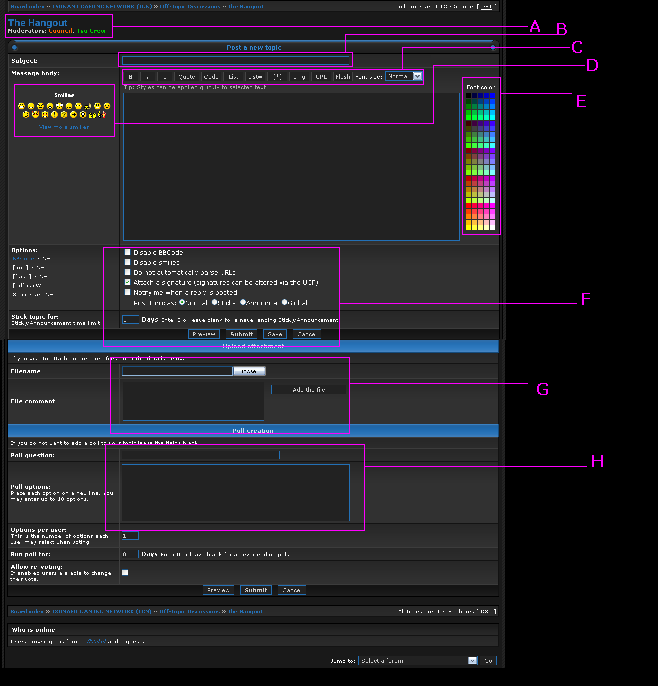This screenshot has width=658, height=686.
Task: Click the Bold BBCode button
Action: coord(131,76)
